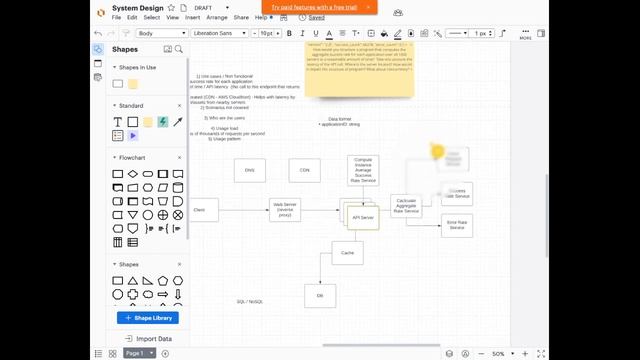Click the undo arrow in the toolbar
The image size is (640, 360).
(98, 33)
